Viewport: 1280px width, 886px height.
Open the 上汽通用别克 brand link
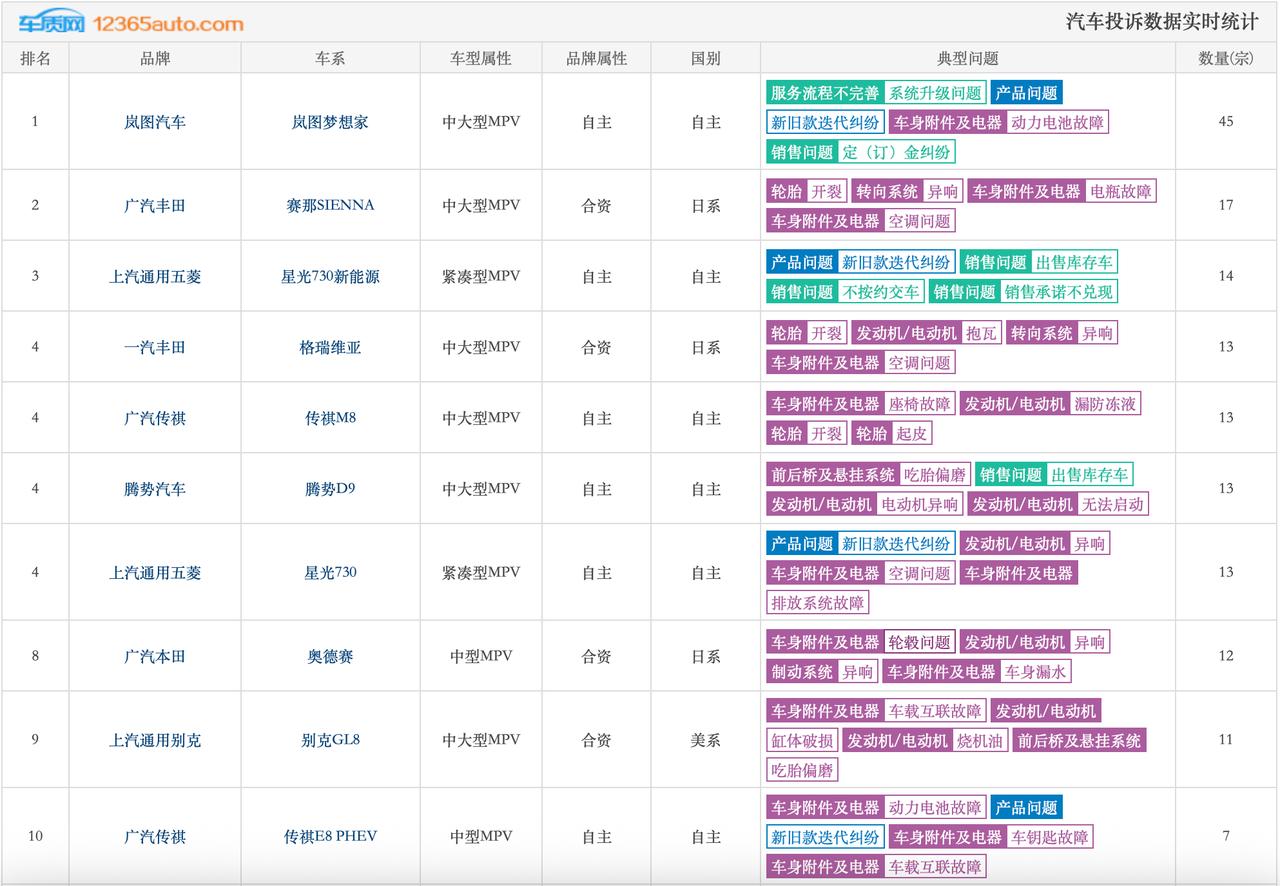[155, 740]
